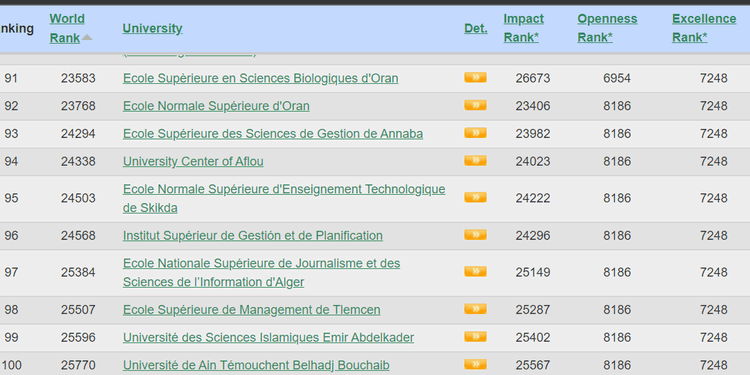Toggle the World Rank sort arrow
Viewport: 750px width, 375px height.
click(x=87, y=37)
